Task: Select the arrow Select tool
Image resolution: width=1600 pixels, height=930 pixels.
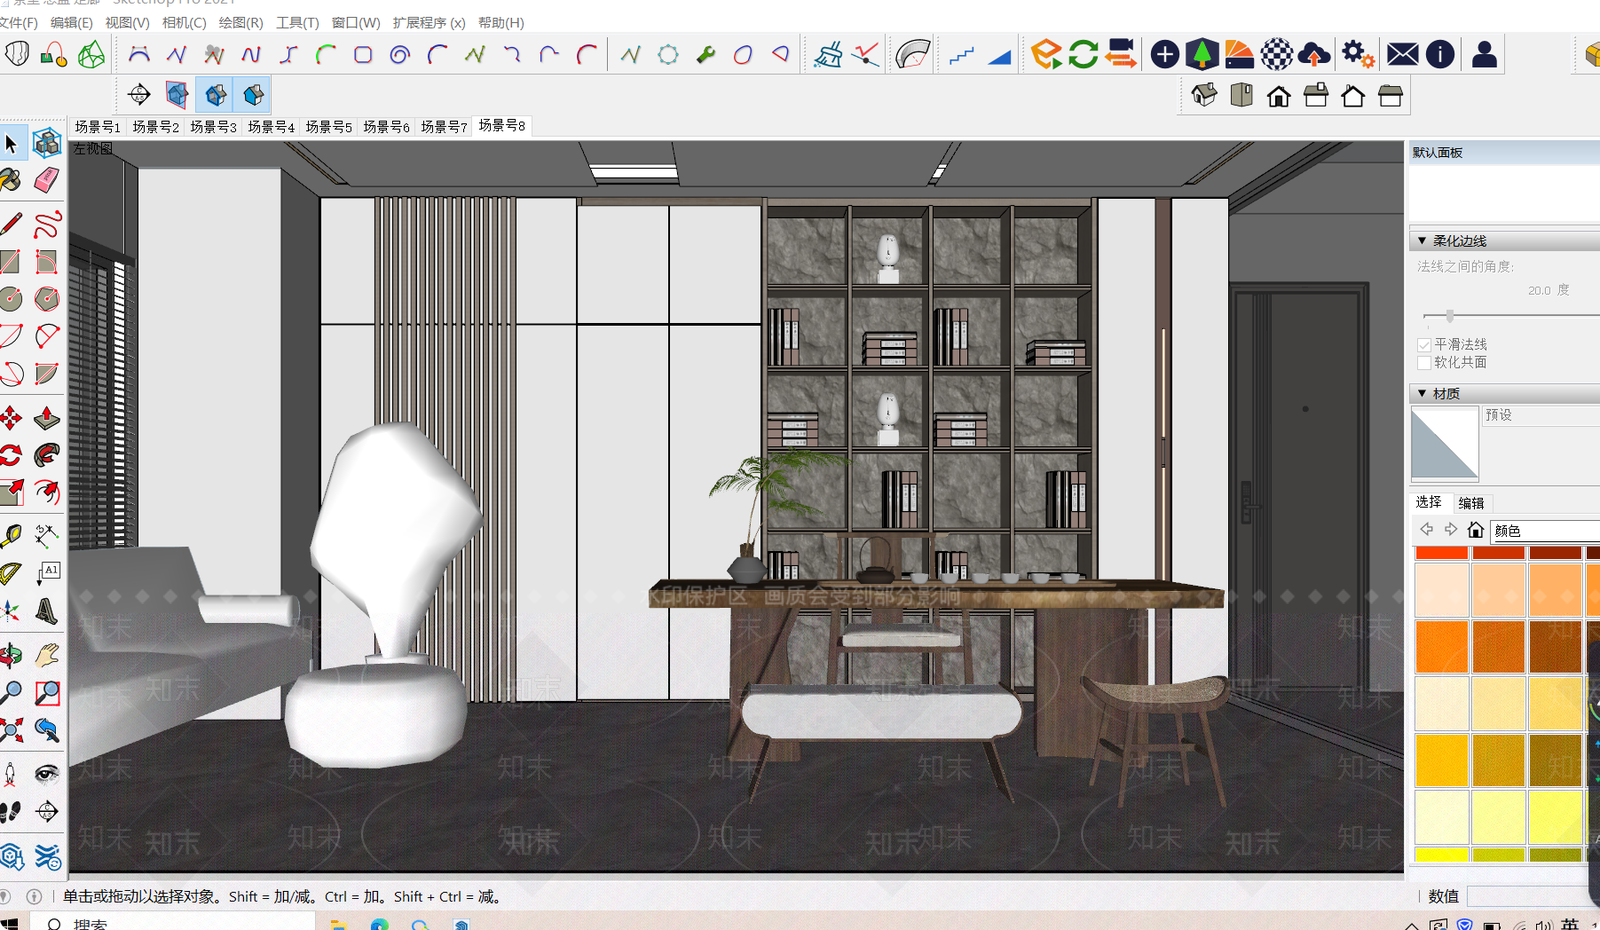Action: [x=11, y=144]
